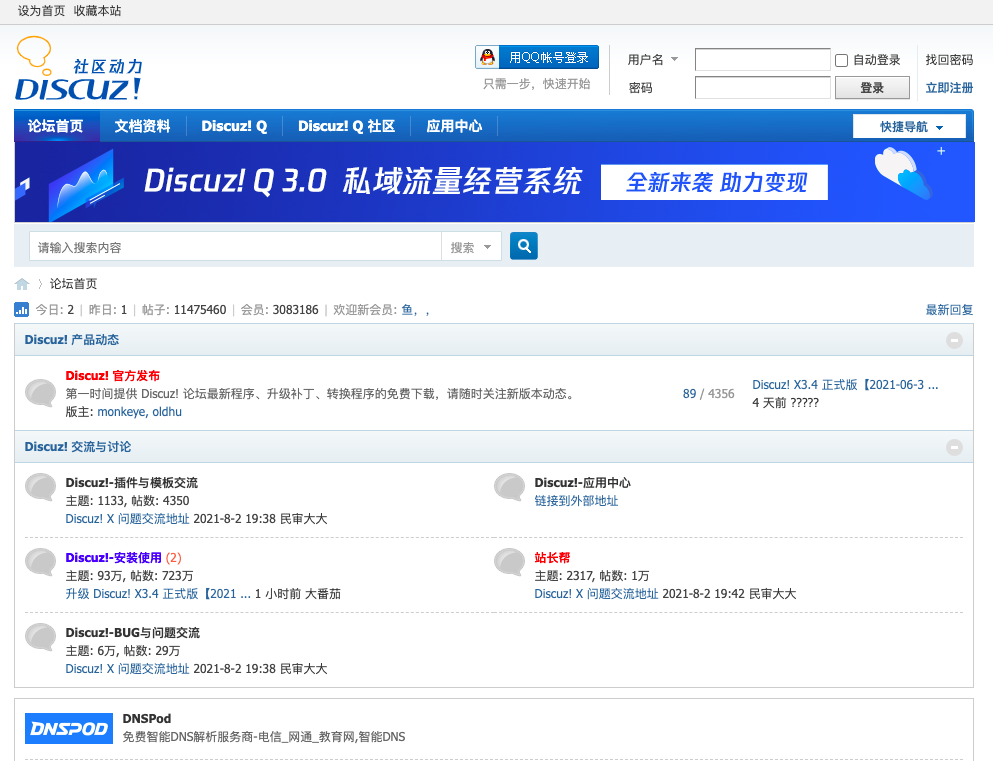
Task: Open the 用户名 login type dropdown
Action: pyautogui.click(x=653, y=60)
